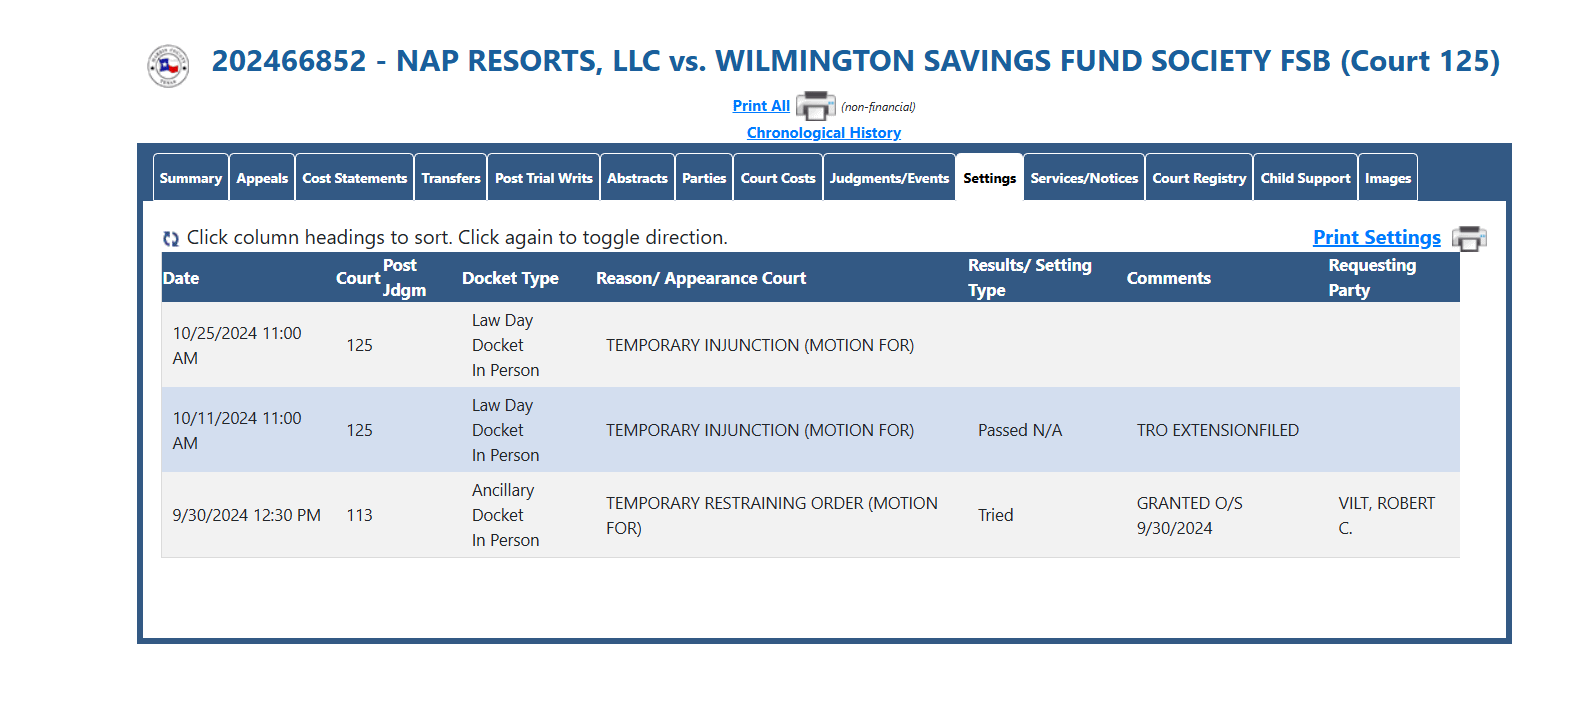Click the county seal logo icon
Image resolution: width=1584 pixels, height=713 pixels.
coord(168,66)
